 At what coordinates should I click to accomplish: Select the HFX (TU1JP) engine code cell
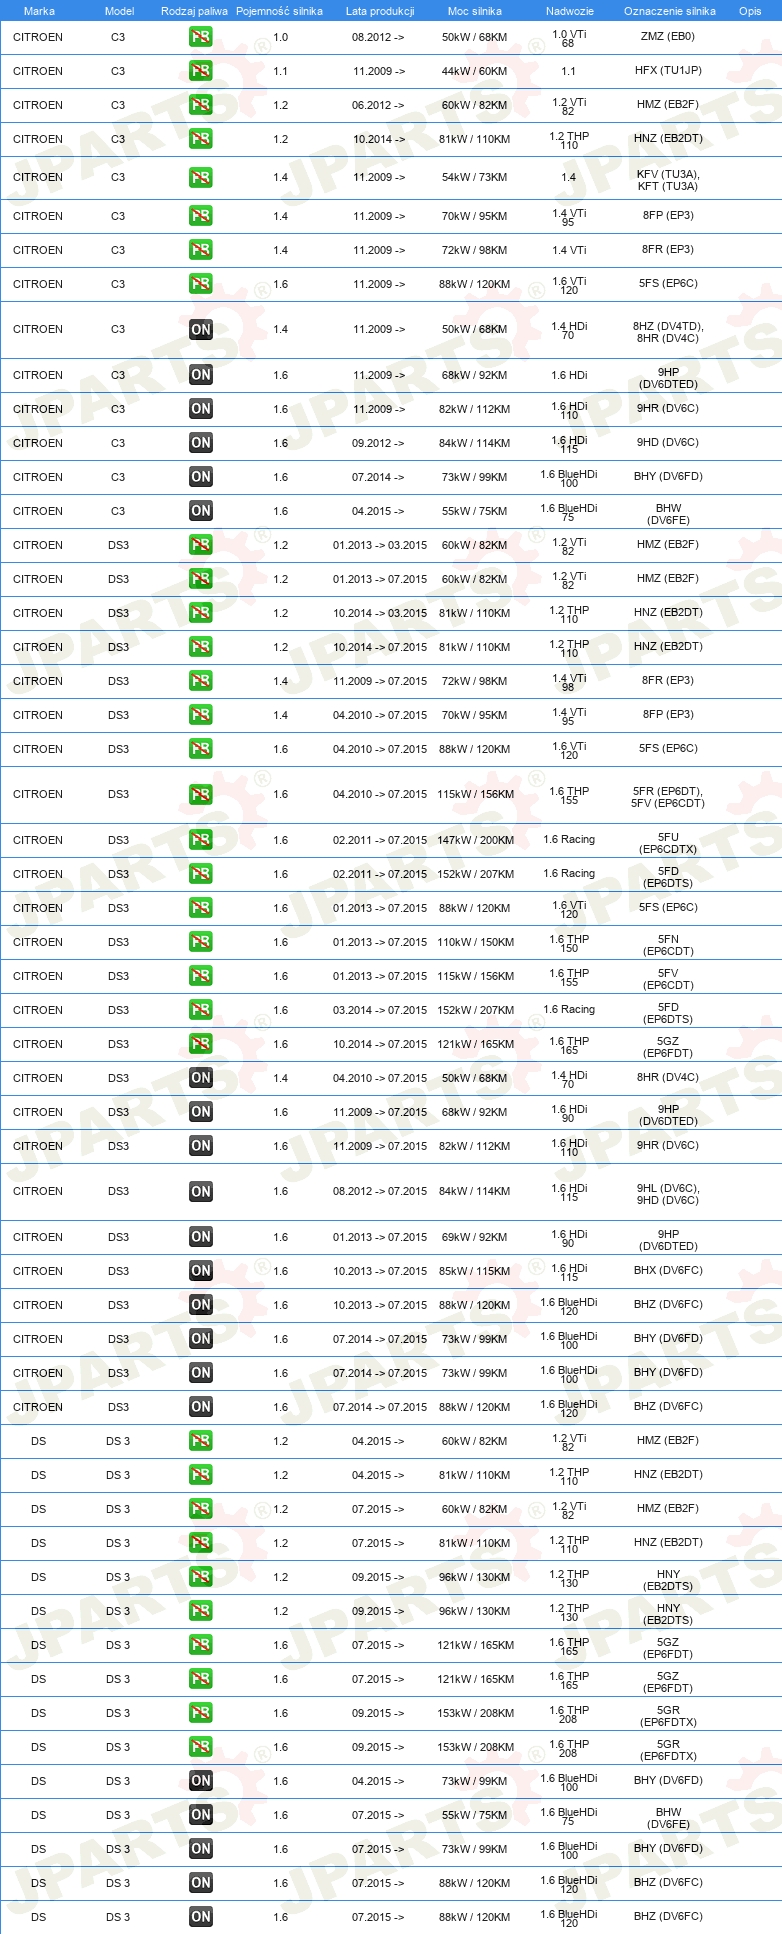pos(668,71)
